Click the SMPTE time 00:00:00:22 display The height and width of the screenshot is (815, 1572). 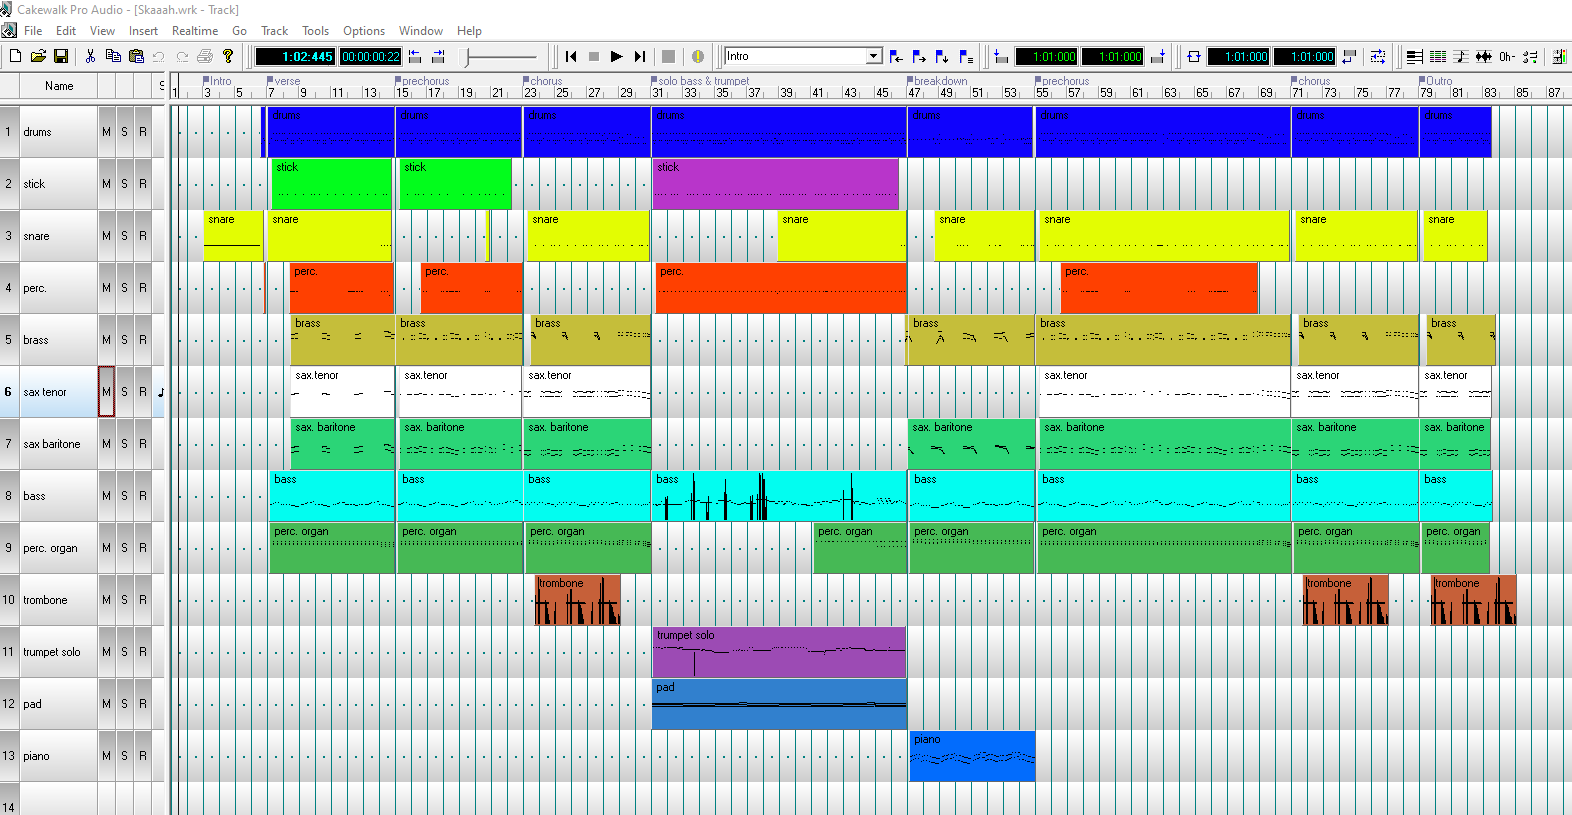[371, 56]
